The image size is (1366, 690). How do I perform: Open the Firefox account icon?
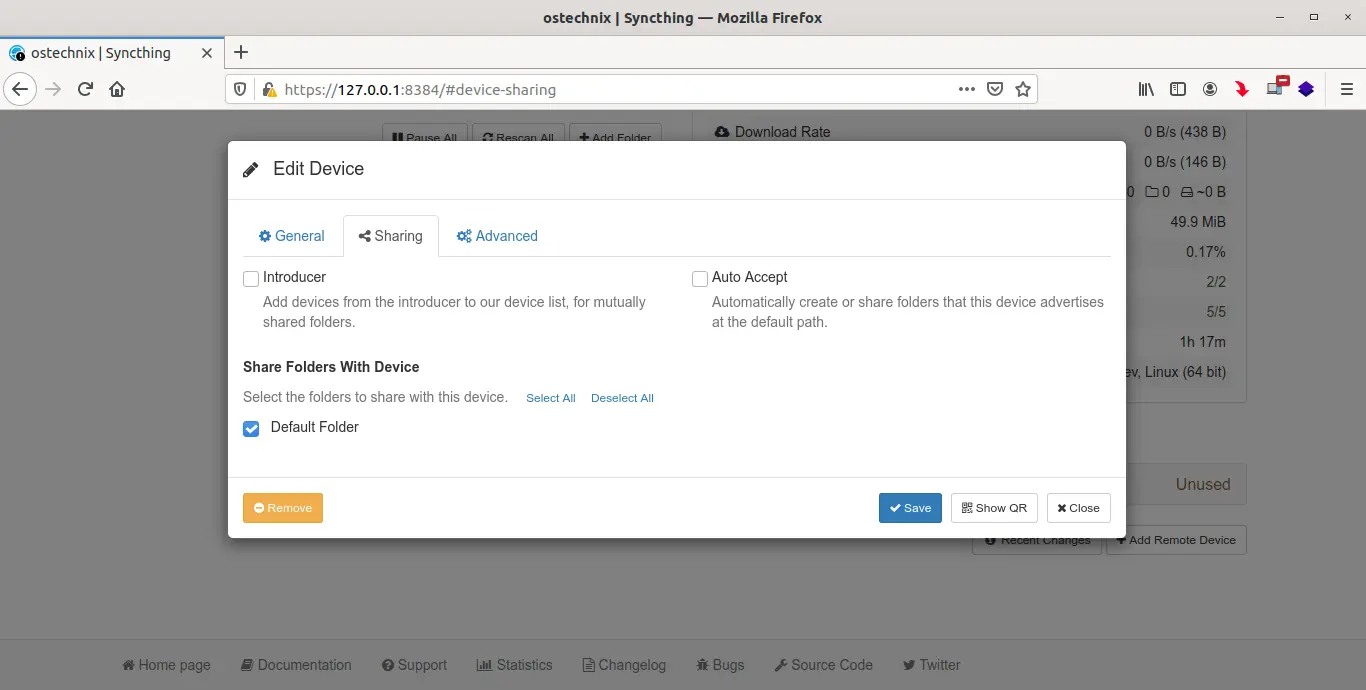(1210, 89)
